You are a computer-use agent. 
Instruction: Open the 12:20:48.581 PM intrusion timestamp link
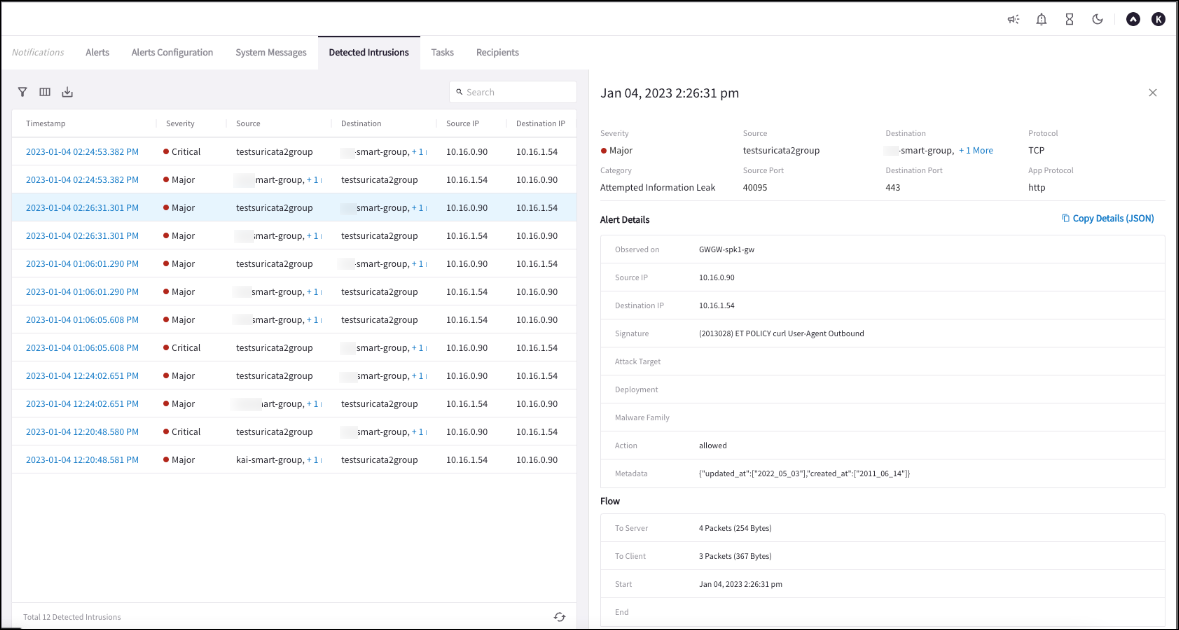[x=82, y=460]
